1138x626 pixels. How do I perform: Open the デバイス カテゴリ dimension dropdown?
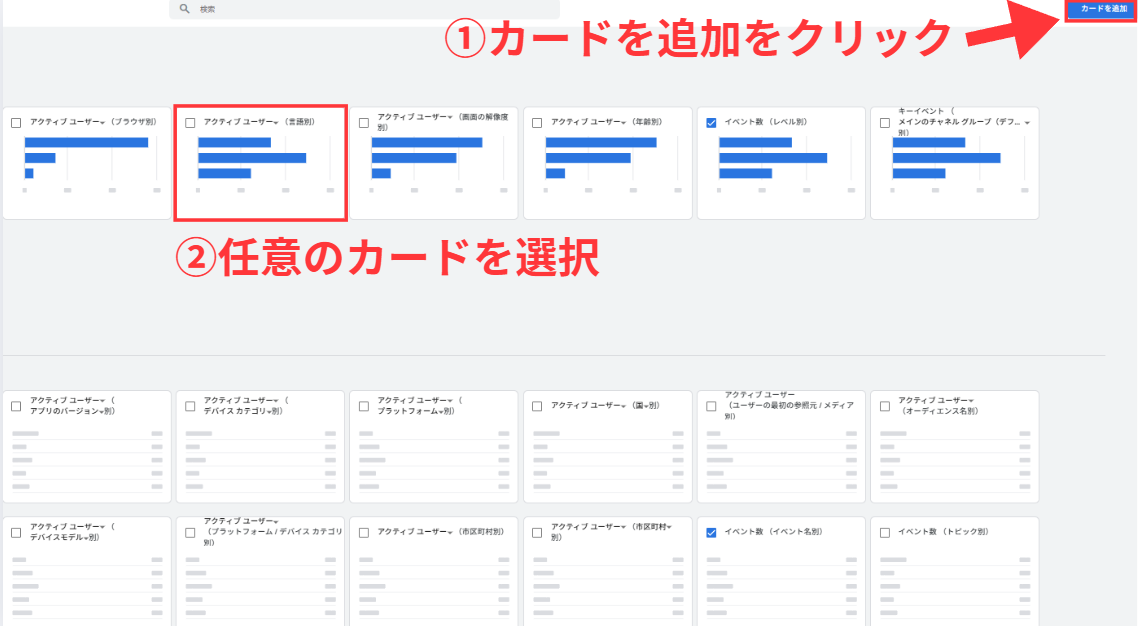(x=271, y=412)
